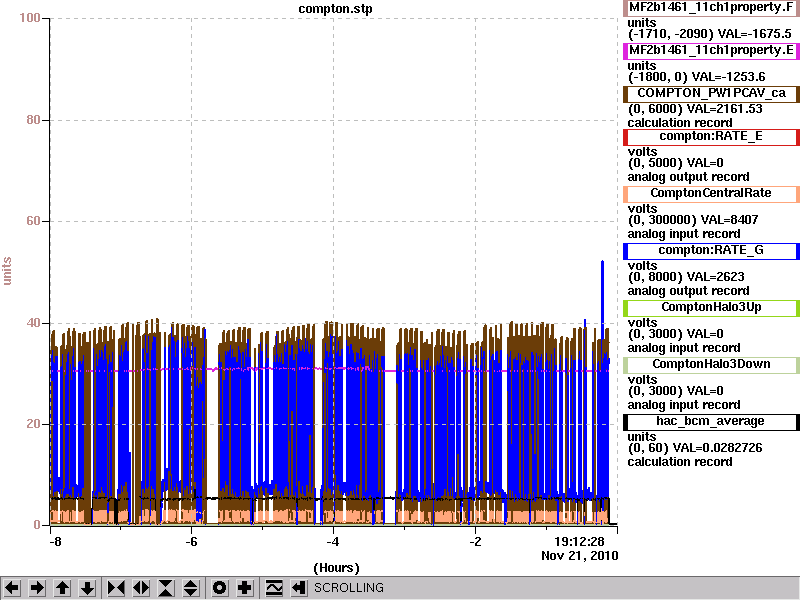Click the 100 tick on y-axis
The height and width of the screenshot is (600, 800).
click(30, 18)
